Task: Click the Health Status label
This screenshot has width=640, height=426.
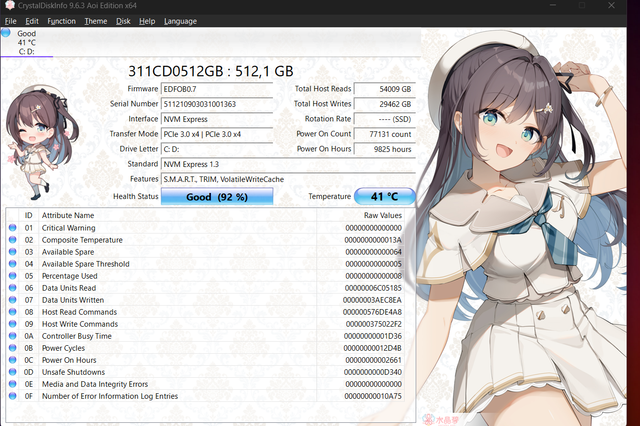Action: 136,196
